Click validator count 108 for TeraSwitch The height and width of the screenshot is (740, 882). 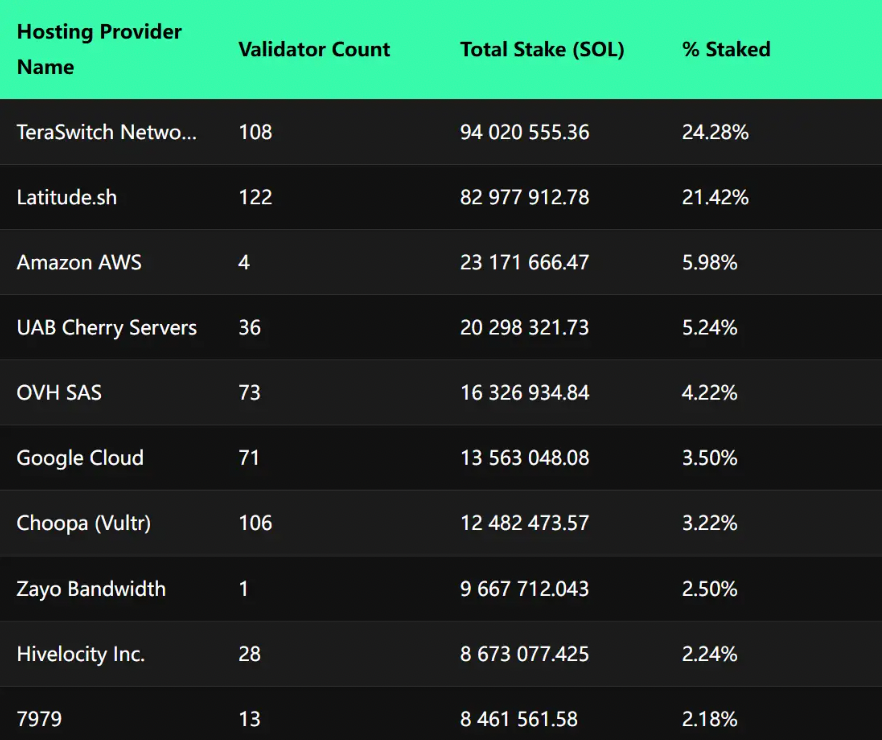[255, 132]
